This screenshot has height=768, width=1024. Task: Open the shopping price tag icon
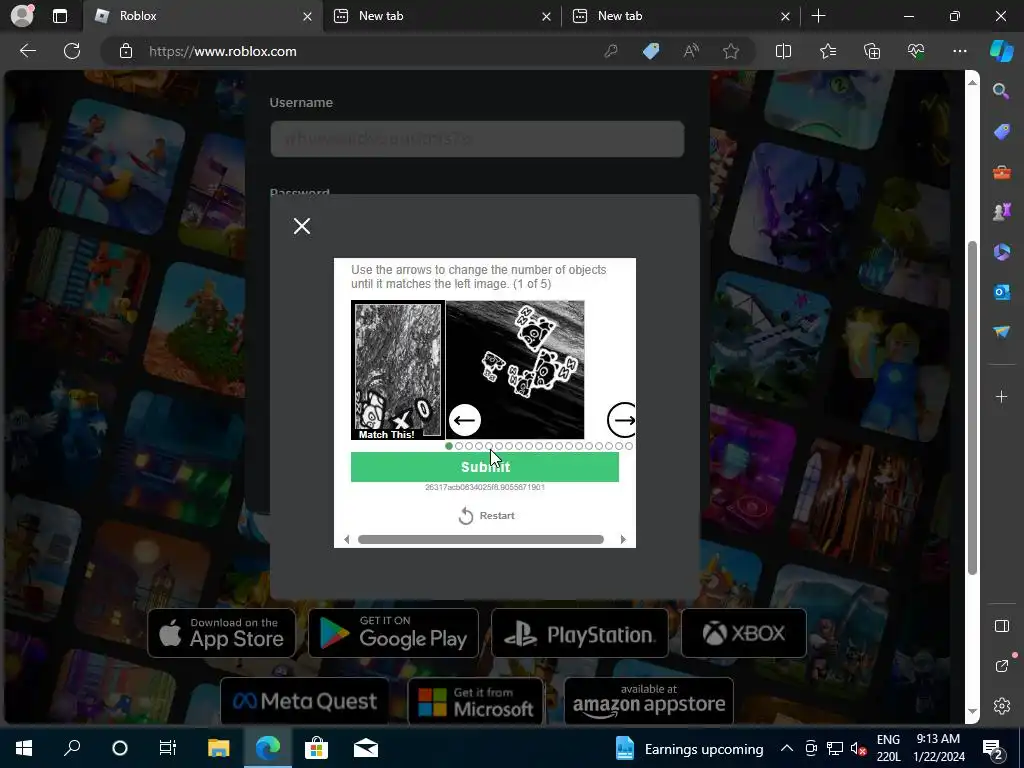[651, 51]
